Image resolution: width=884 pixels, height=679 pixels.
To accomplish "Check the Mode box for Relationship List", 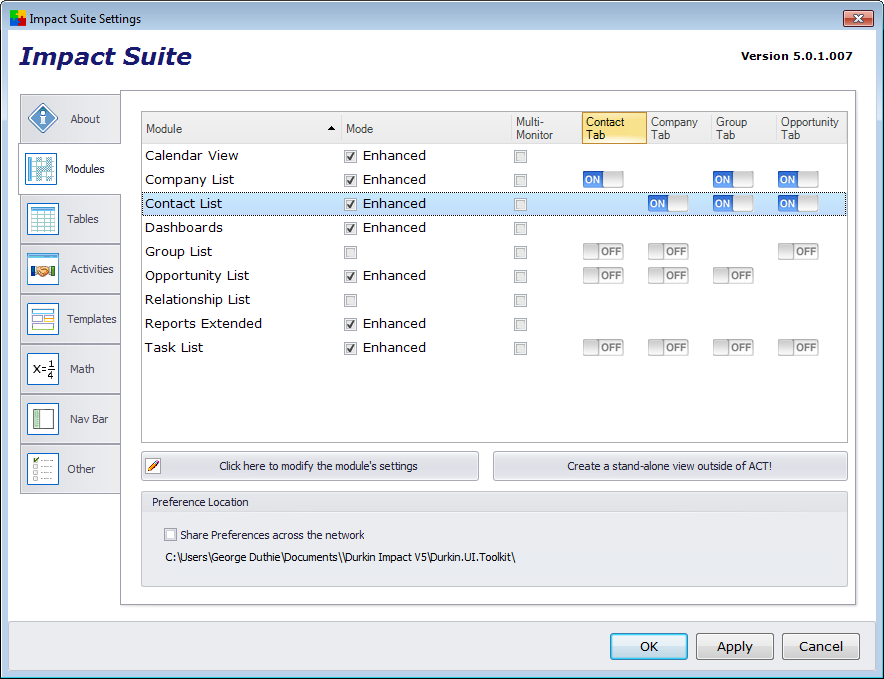I will [351, 300].
